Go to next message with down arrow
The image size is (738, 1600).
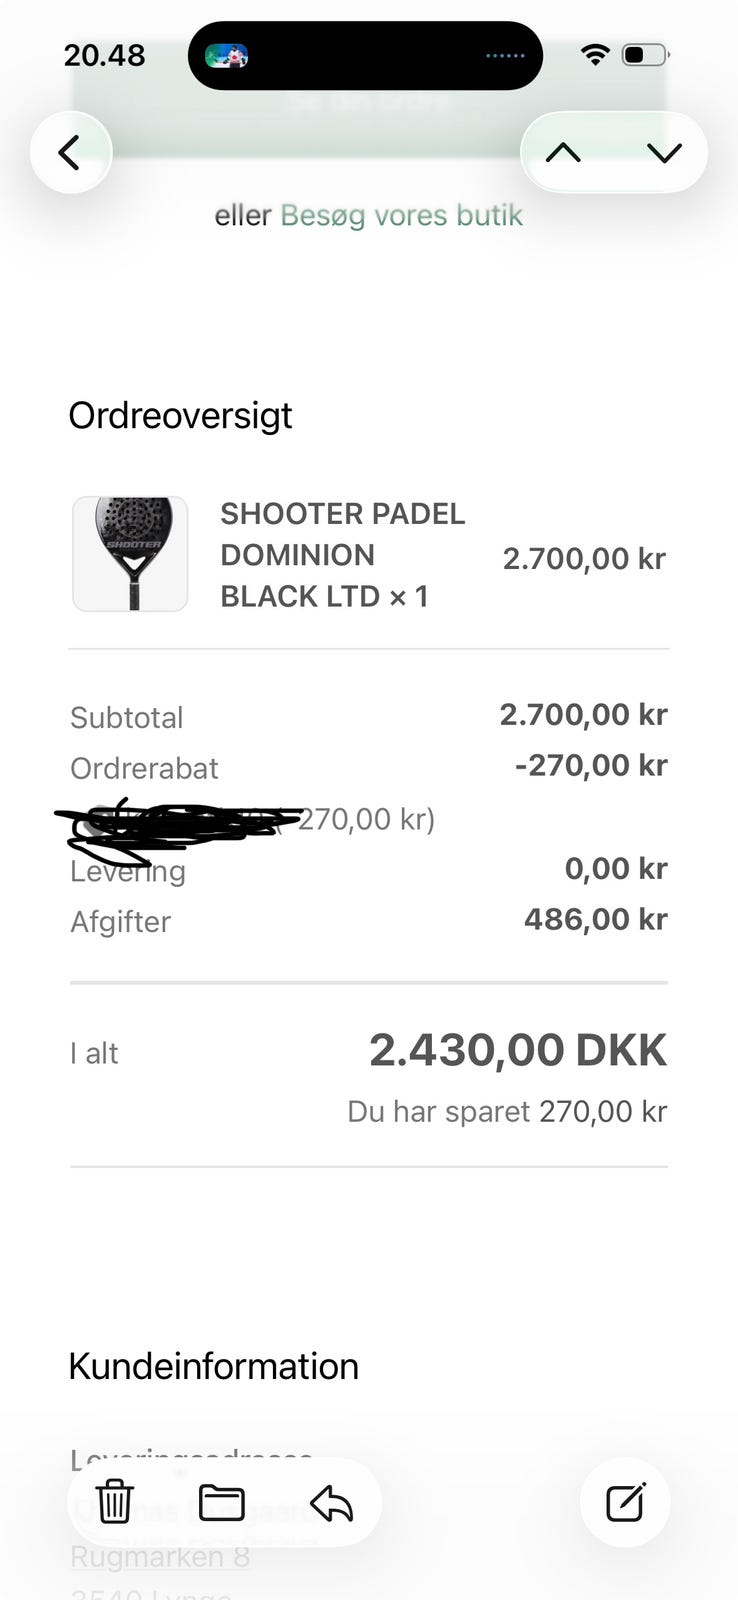(x=663, y=153)
